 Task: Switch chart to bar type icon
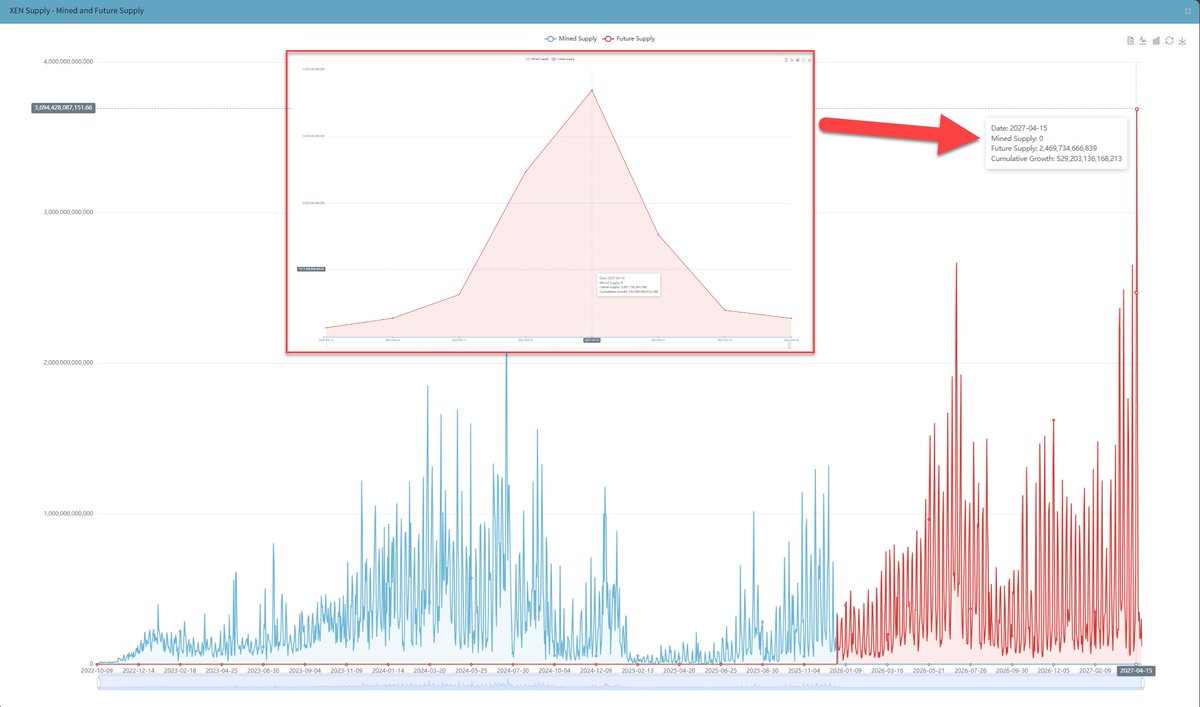[1155, 41]
